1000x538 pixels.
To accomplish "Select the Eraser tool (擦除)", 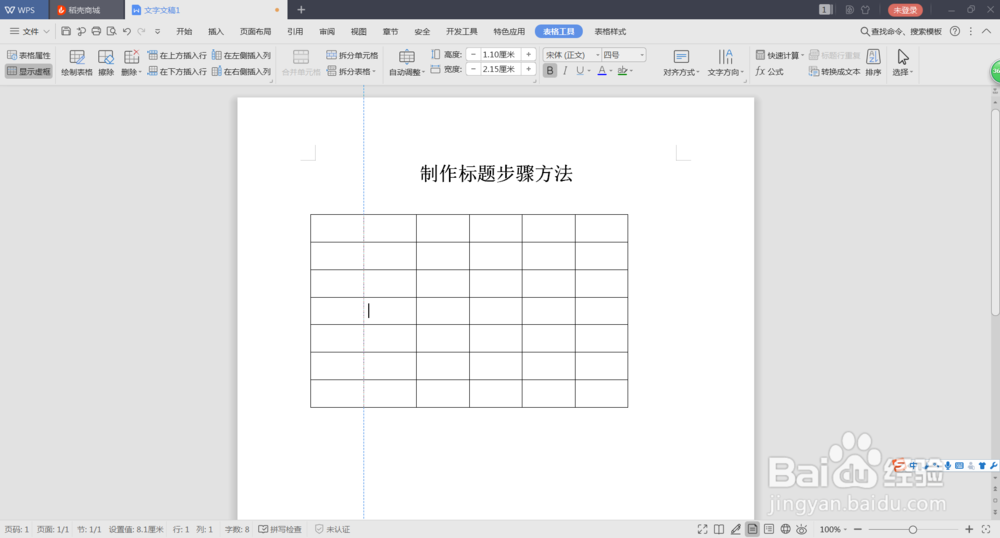I will coord(106,63).
